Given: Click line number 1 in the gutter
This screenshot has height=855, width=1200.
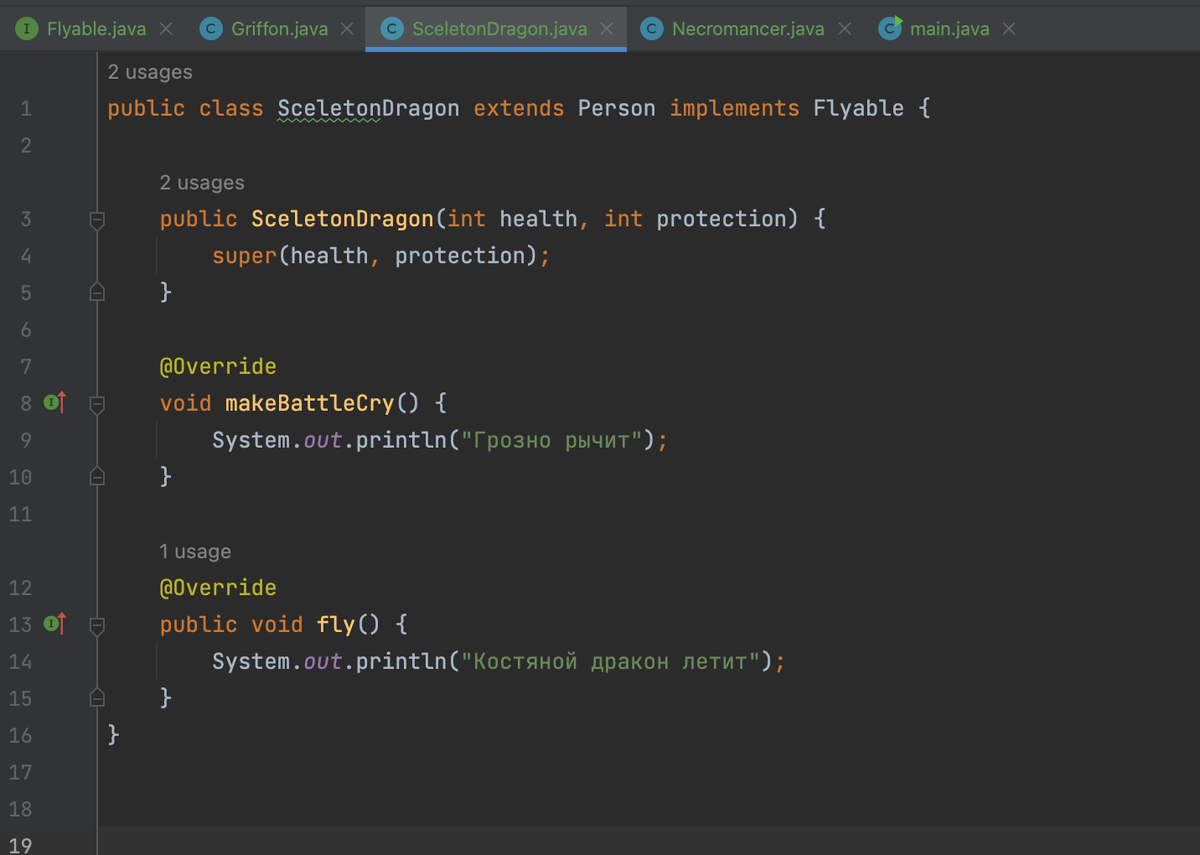Looking at the screenshot, I should coord(26,109).
